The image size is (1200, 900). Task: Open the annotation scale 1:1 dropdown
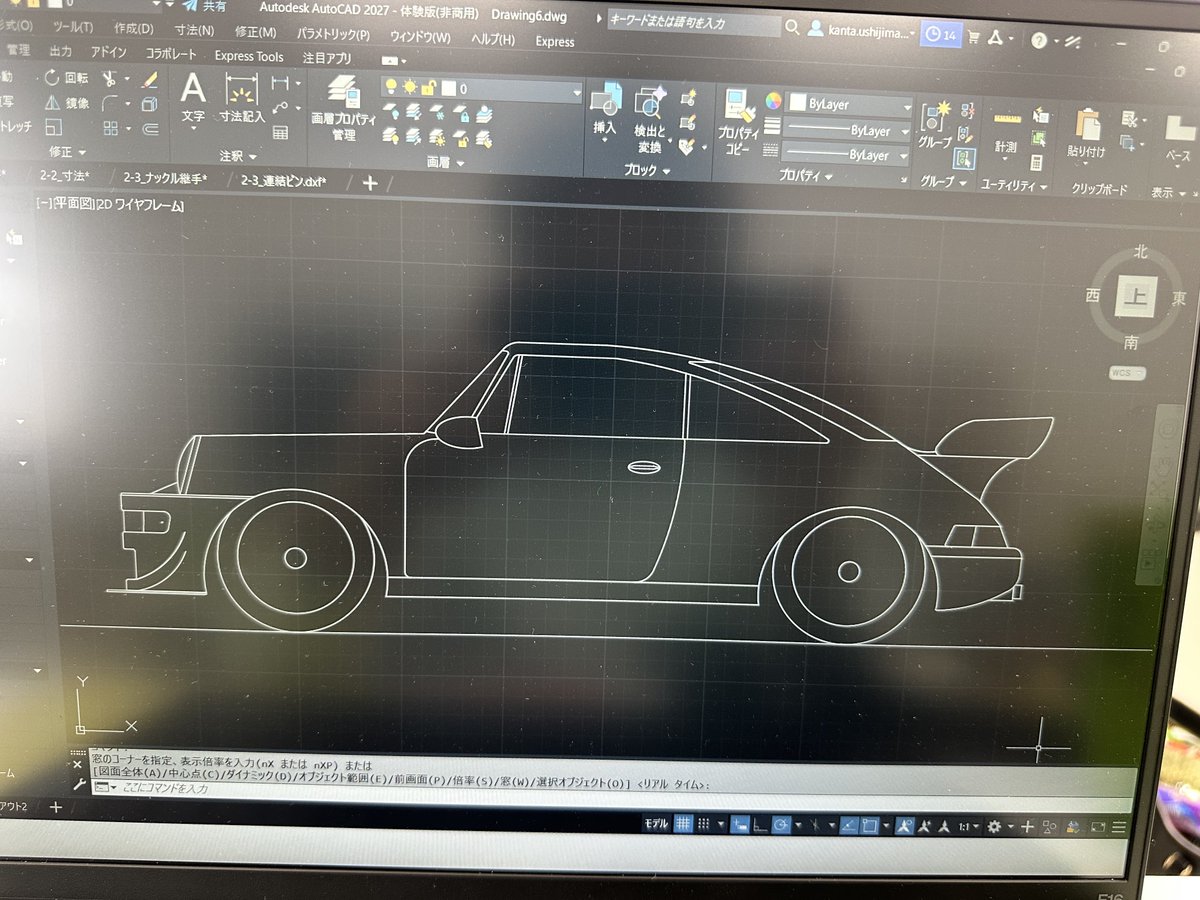[x=968, y=826]
